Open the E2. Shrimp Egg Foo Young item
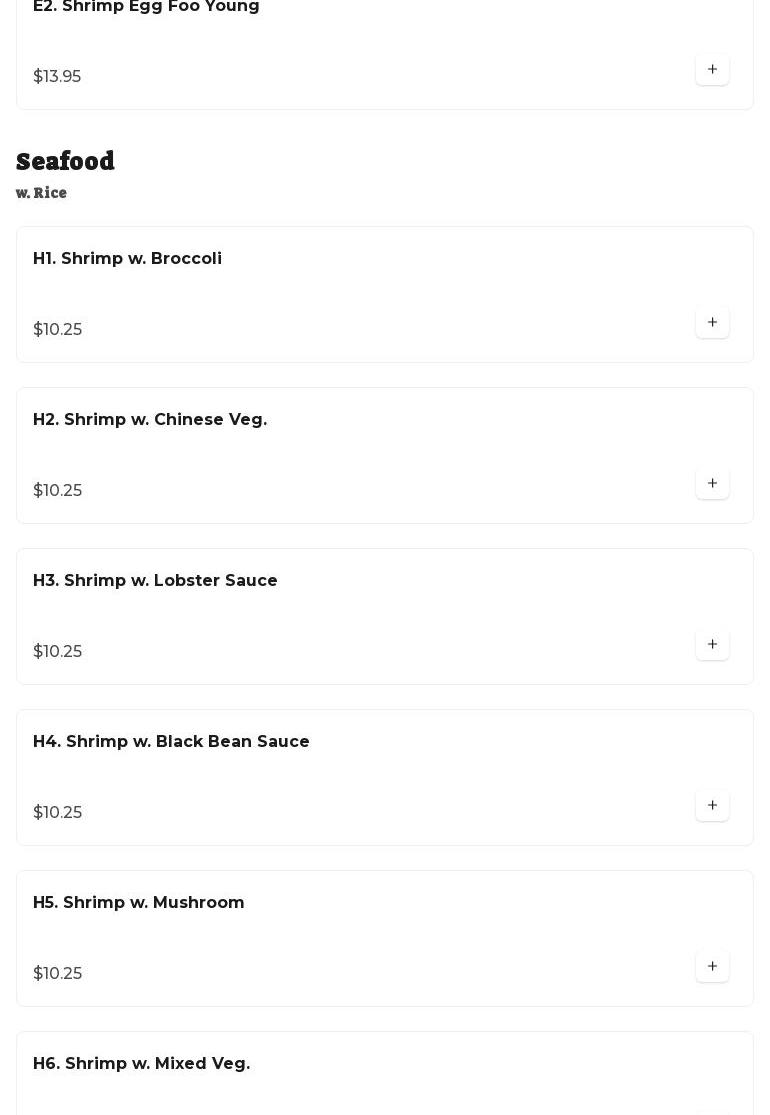This screenshot has width=770, height=1115. click(x=146, y=7)
